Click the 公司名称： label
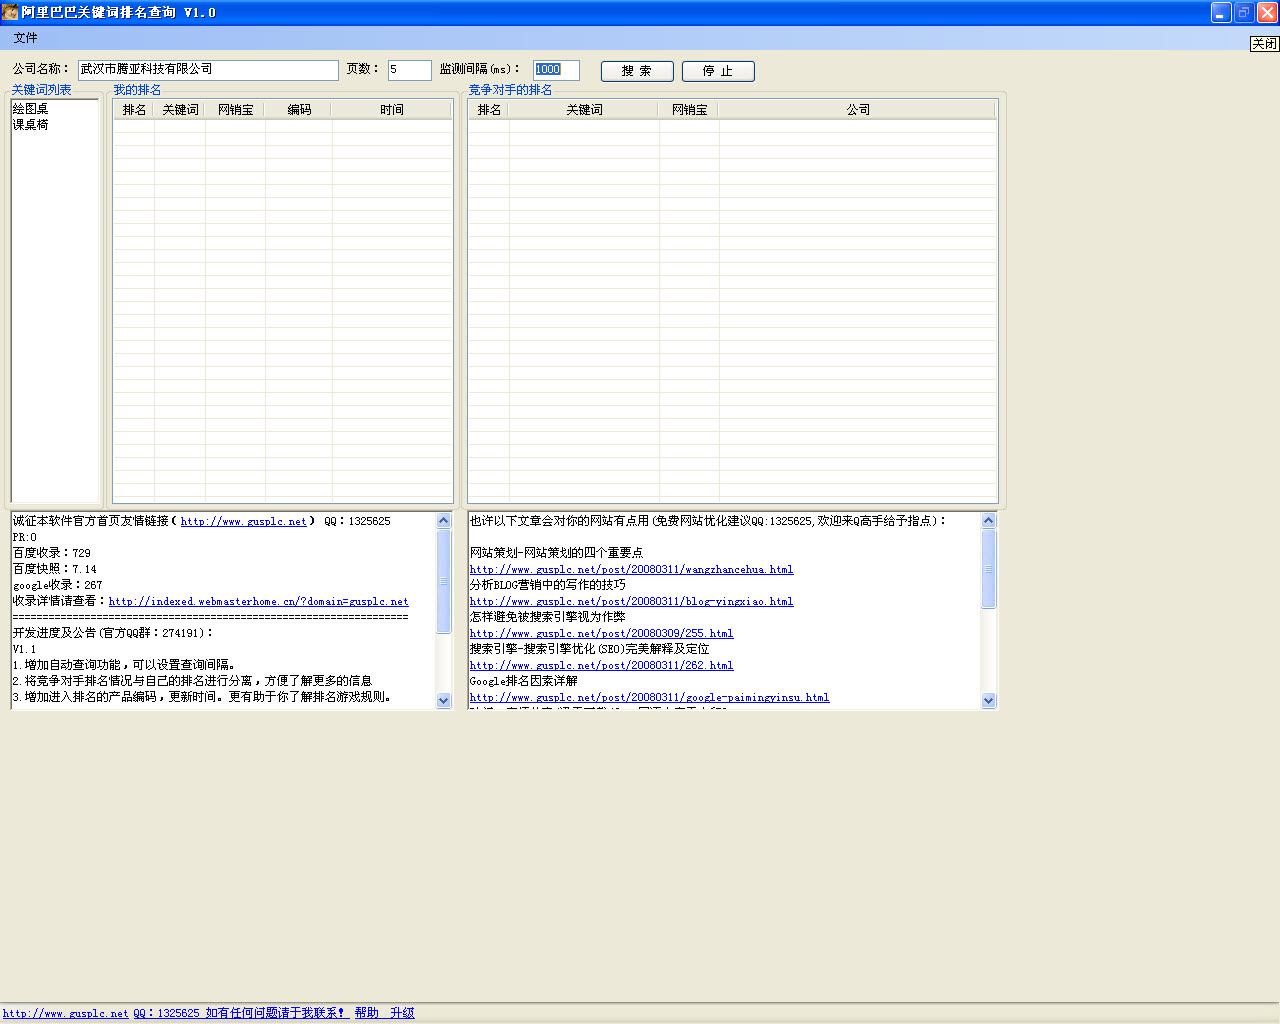The image size is (1280, 1024). pyautogui.click(x=42, y=69)
